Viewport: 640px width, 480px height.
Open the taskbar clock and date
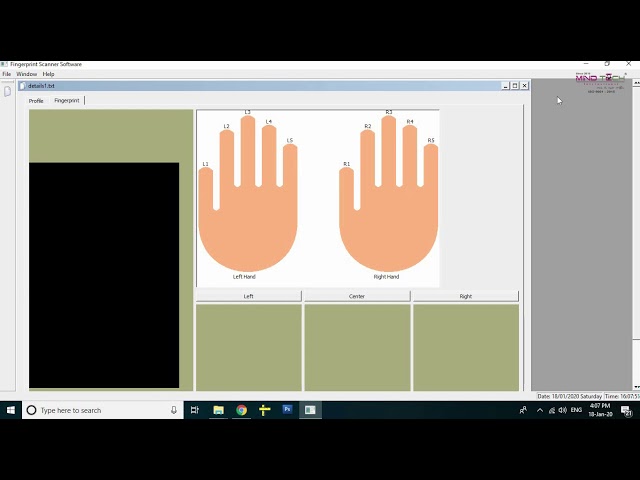pyautogui.click(x=600, y=410)
